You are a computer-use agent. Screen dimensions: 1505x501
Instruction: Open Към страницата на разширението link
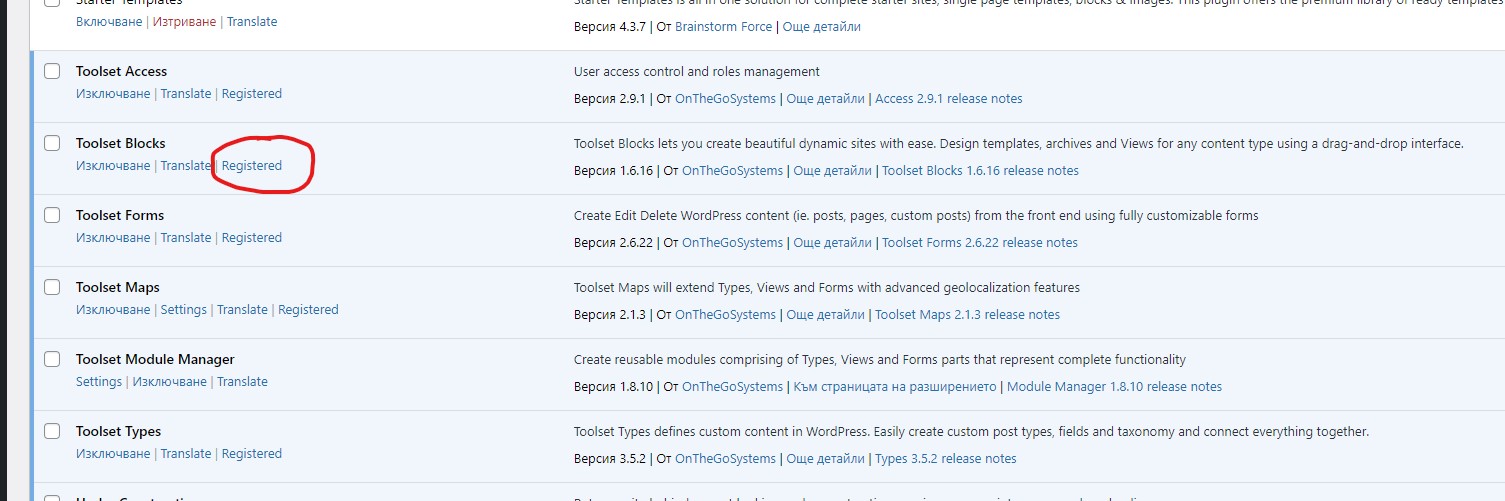coord(895,386)
